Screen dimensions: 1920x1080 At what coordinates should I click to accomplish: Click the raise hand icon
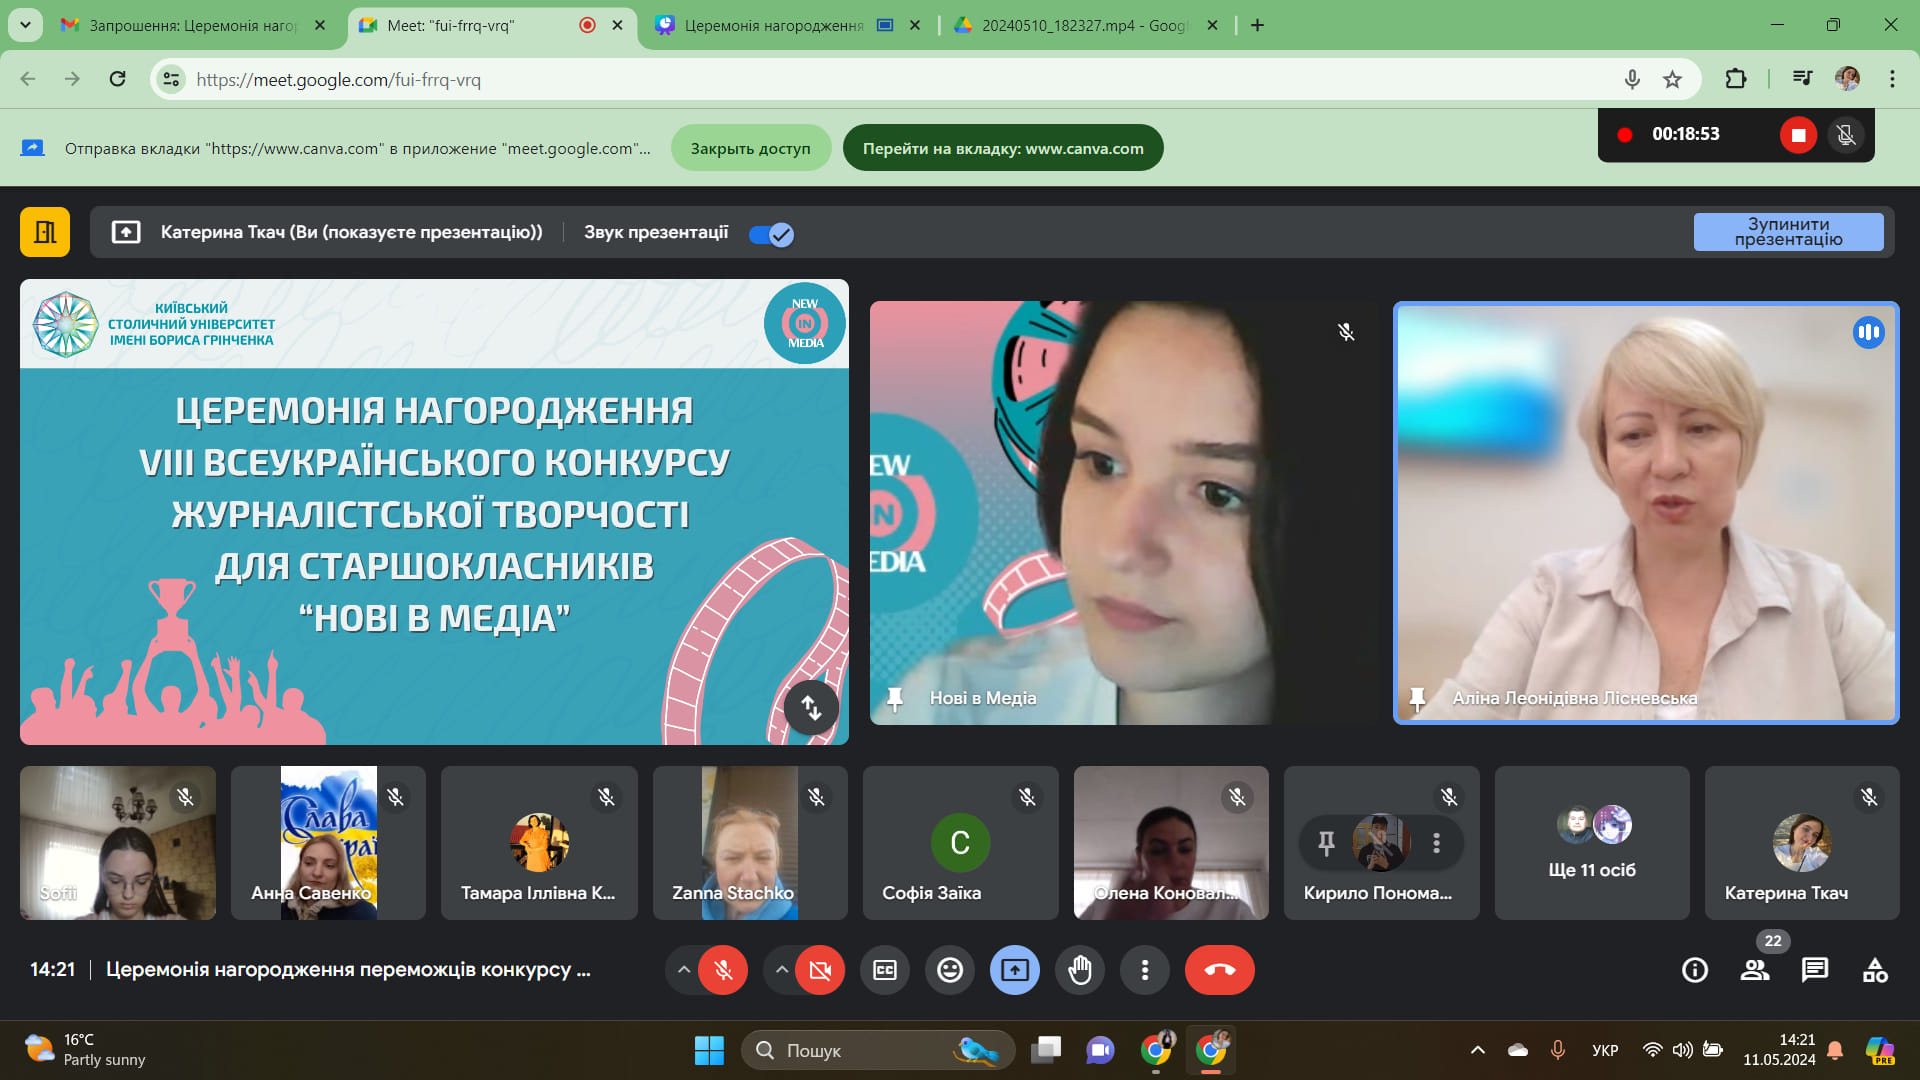pyautogui.click(x=1080, y=970)
